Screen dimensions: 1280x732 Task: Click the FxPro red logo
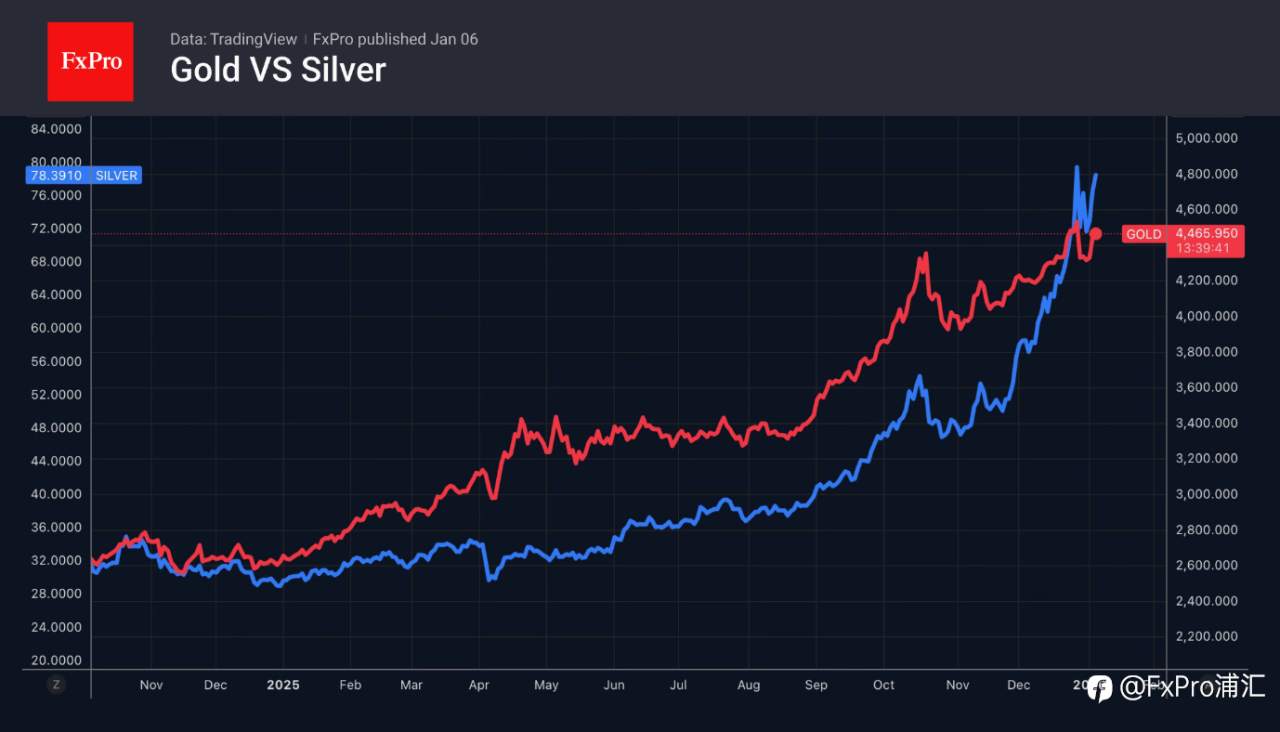(90, 61)
